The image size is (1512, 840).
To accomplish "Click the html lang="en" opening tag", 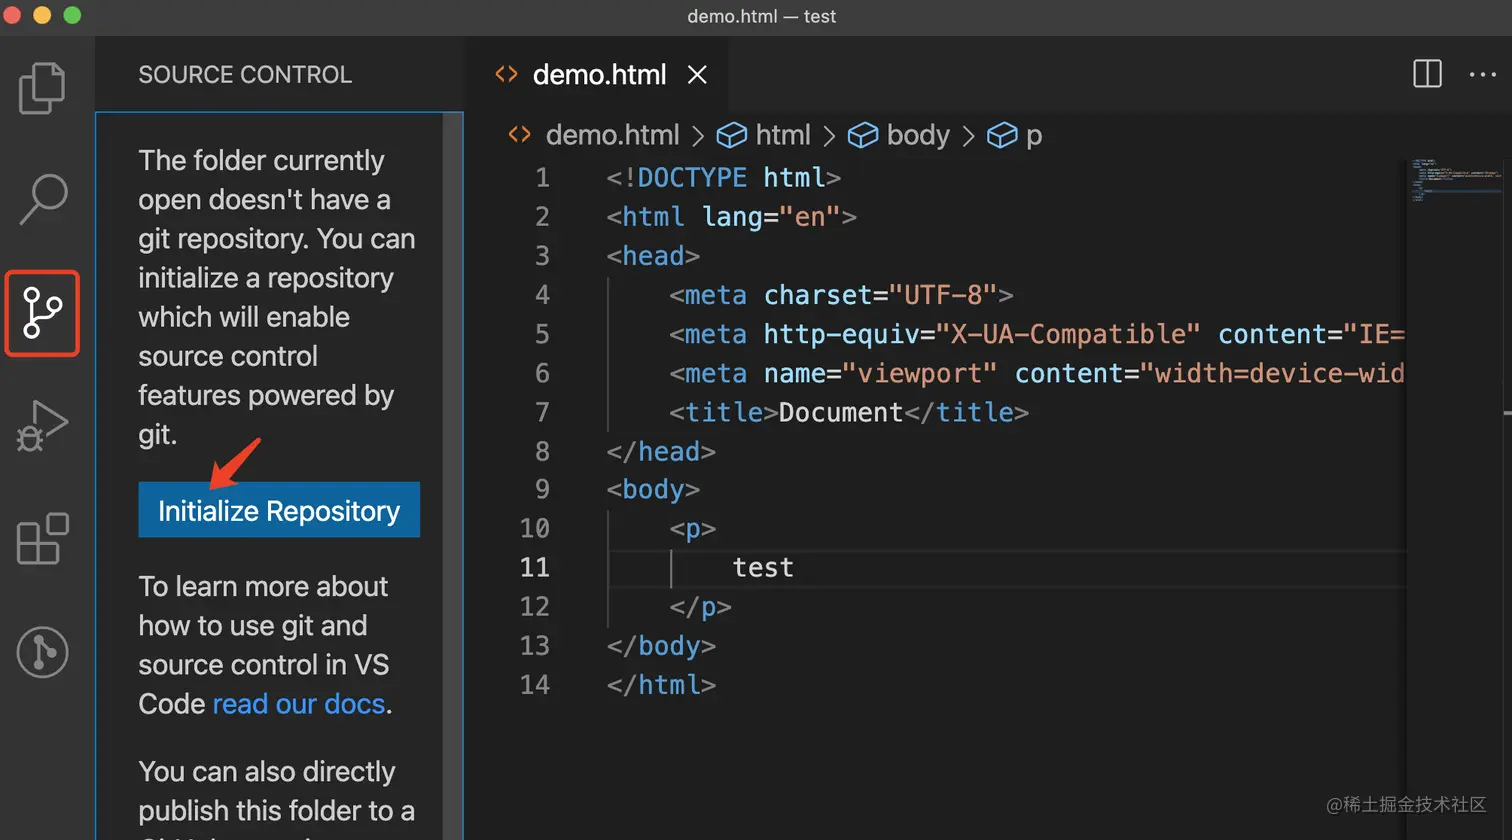I will [x=731, y=217].
